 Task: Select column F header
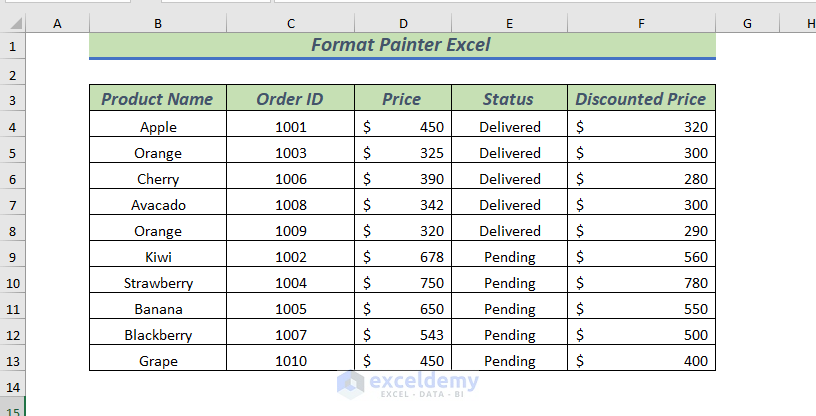pyautogui.click(x=641, y=22)
